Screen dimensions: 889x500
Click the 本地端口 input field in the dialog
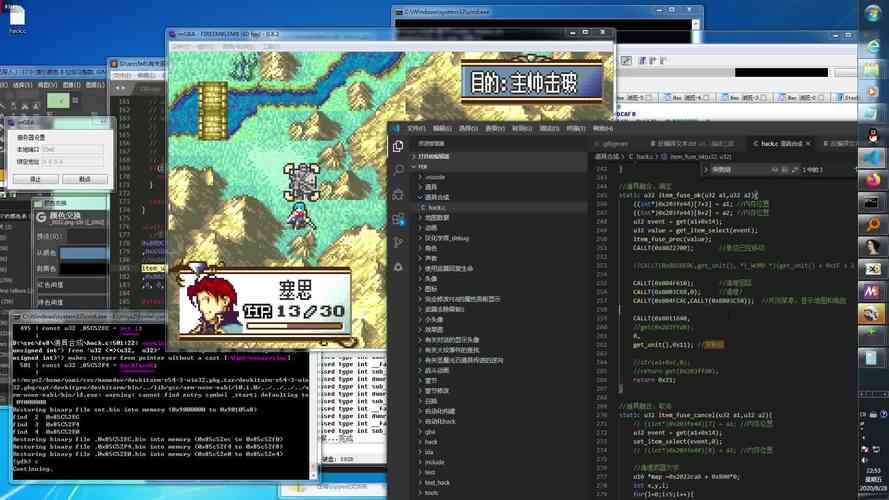pos(73,150)
